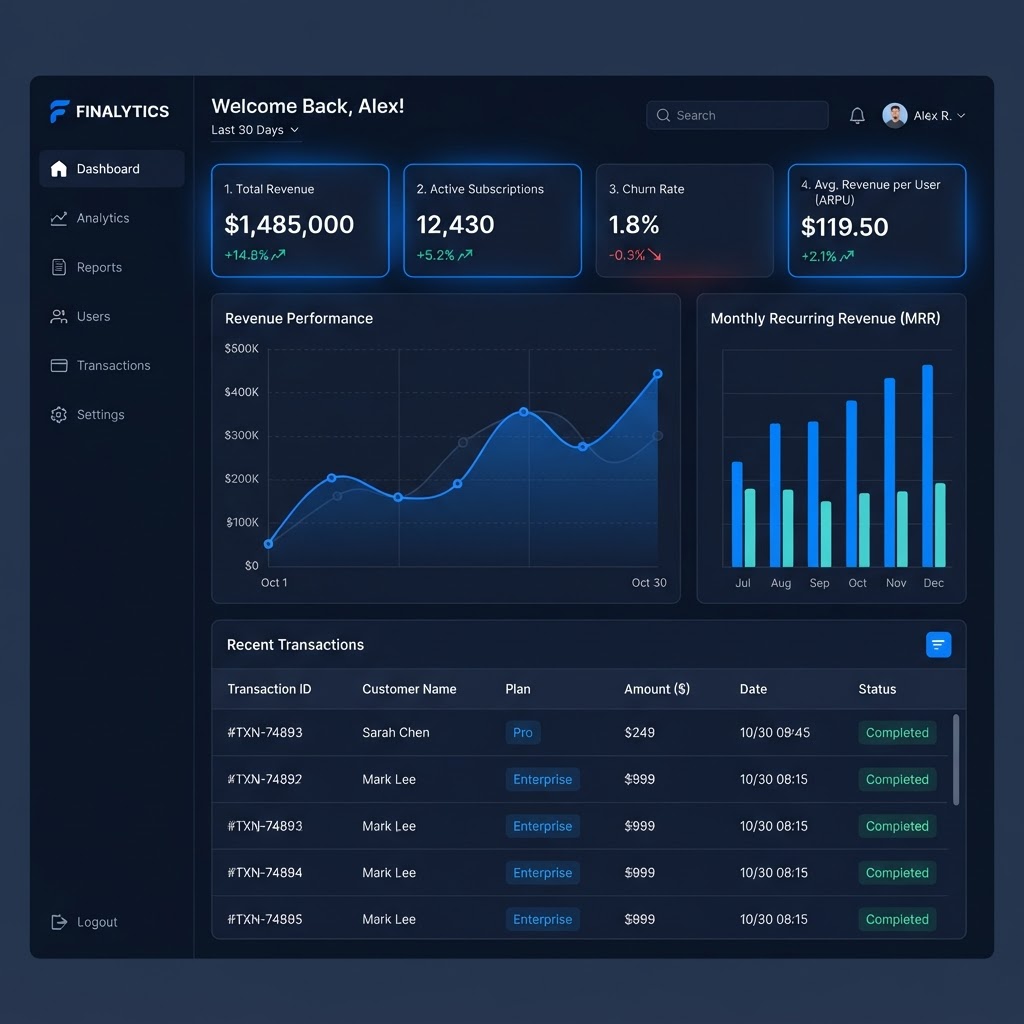Image resolution: width=1024 pixels, height=1024 pixels.
Task: Click the Recent Transactions heading
Action: pyautogui.click(x=295, y=645)
